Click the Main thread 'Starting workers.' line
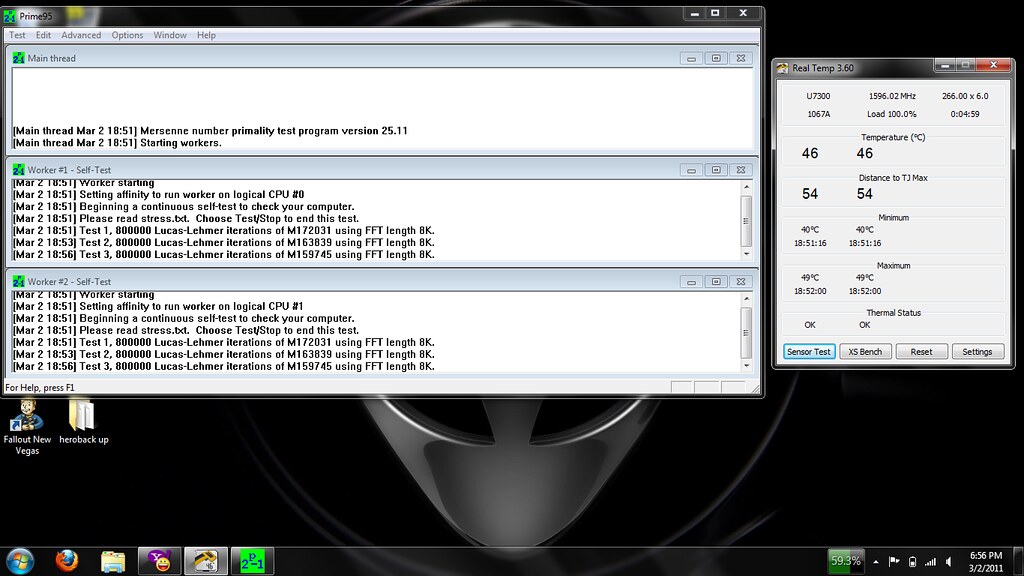 pyautogui.click(x=118, y=143)
